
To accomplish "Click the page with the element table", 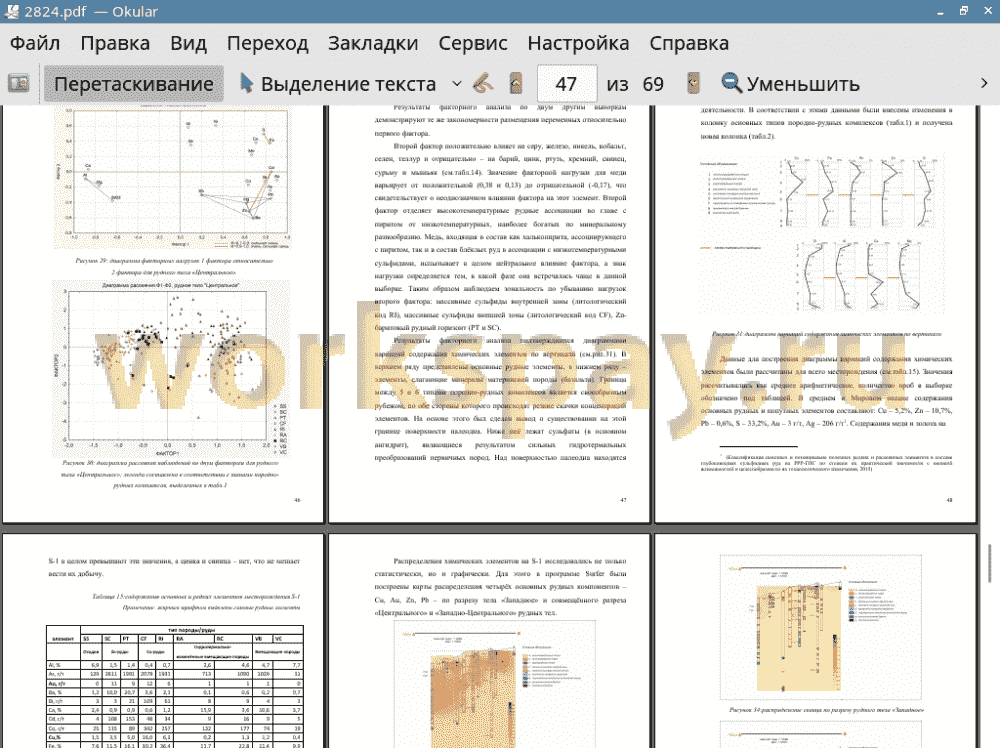I will tap(163, 642).
